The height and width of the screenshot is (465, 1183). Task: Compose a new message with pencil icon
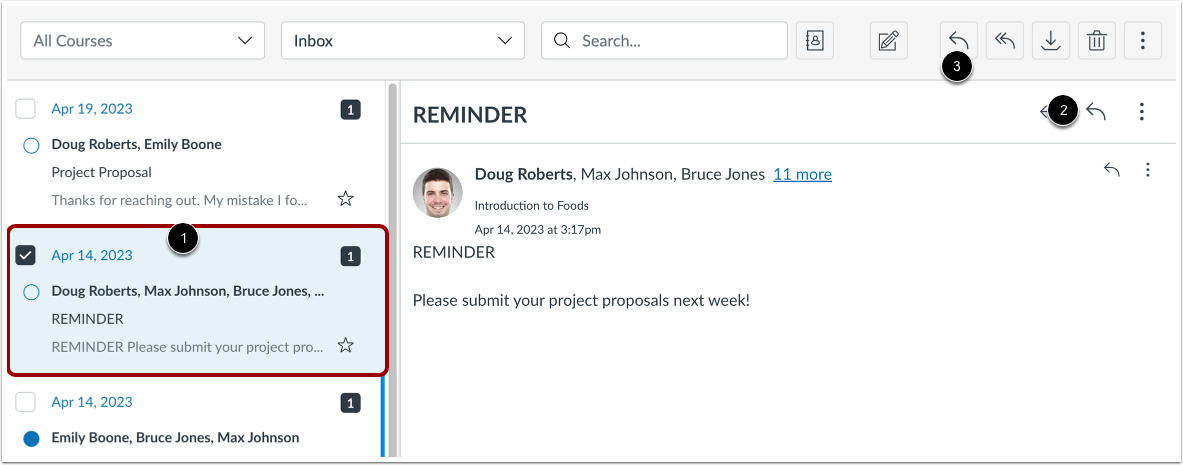pos(888,41)
